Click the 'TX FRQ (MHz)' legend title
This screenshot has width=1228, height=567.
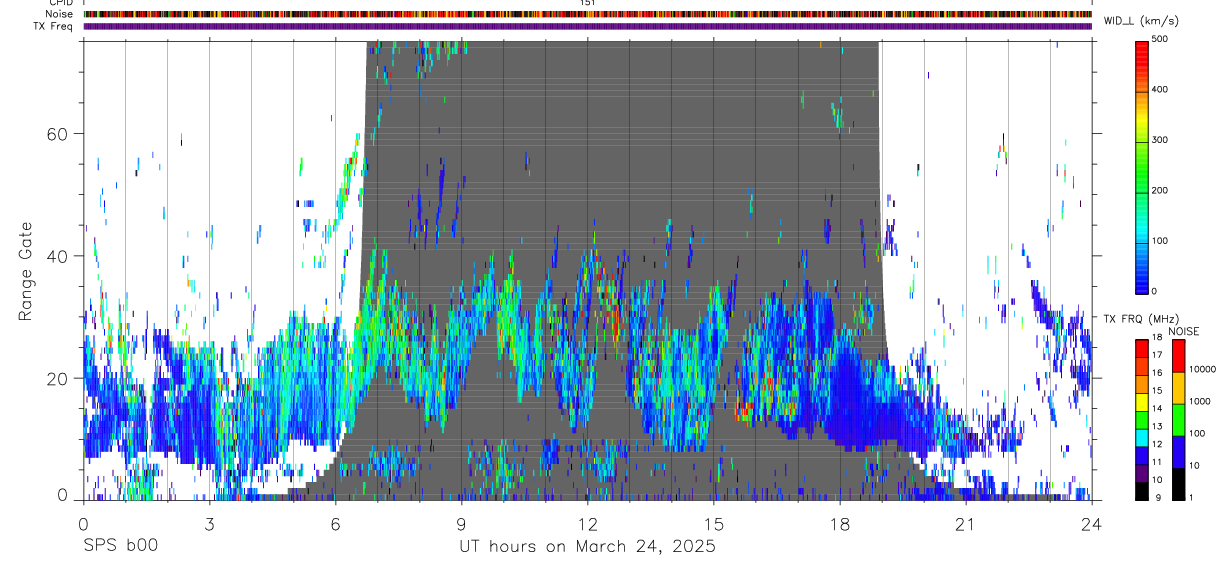click(1139, 319)
